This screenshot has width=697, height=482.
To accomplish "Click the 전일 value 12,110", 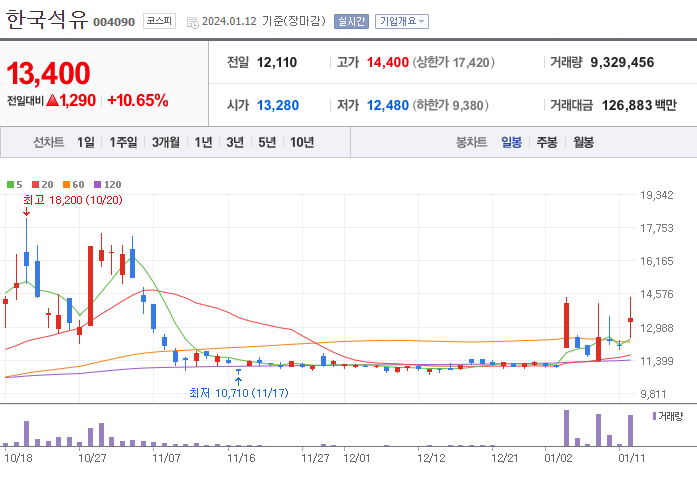I will click(276, 62).
